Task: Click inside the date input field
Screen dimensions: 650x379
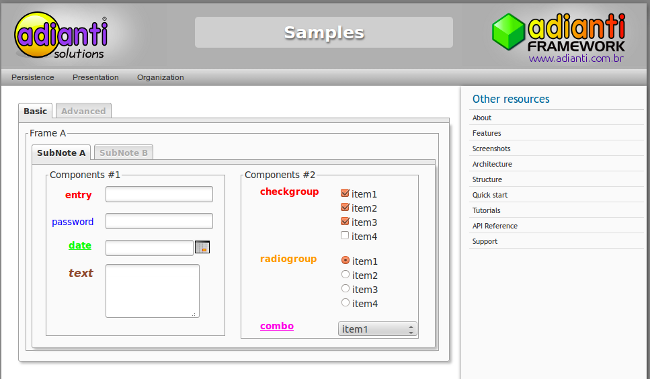Action: [x=149, y=248]
